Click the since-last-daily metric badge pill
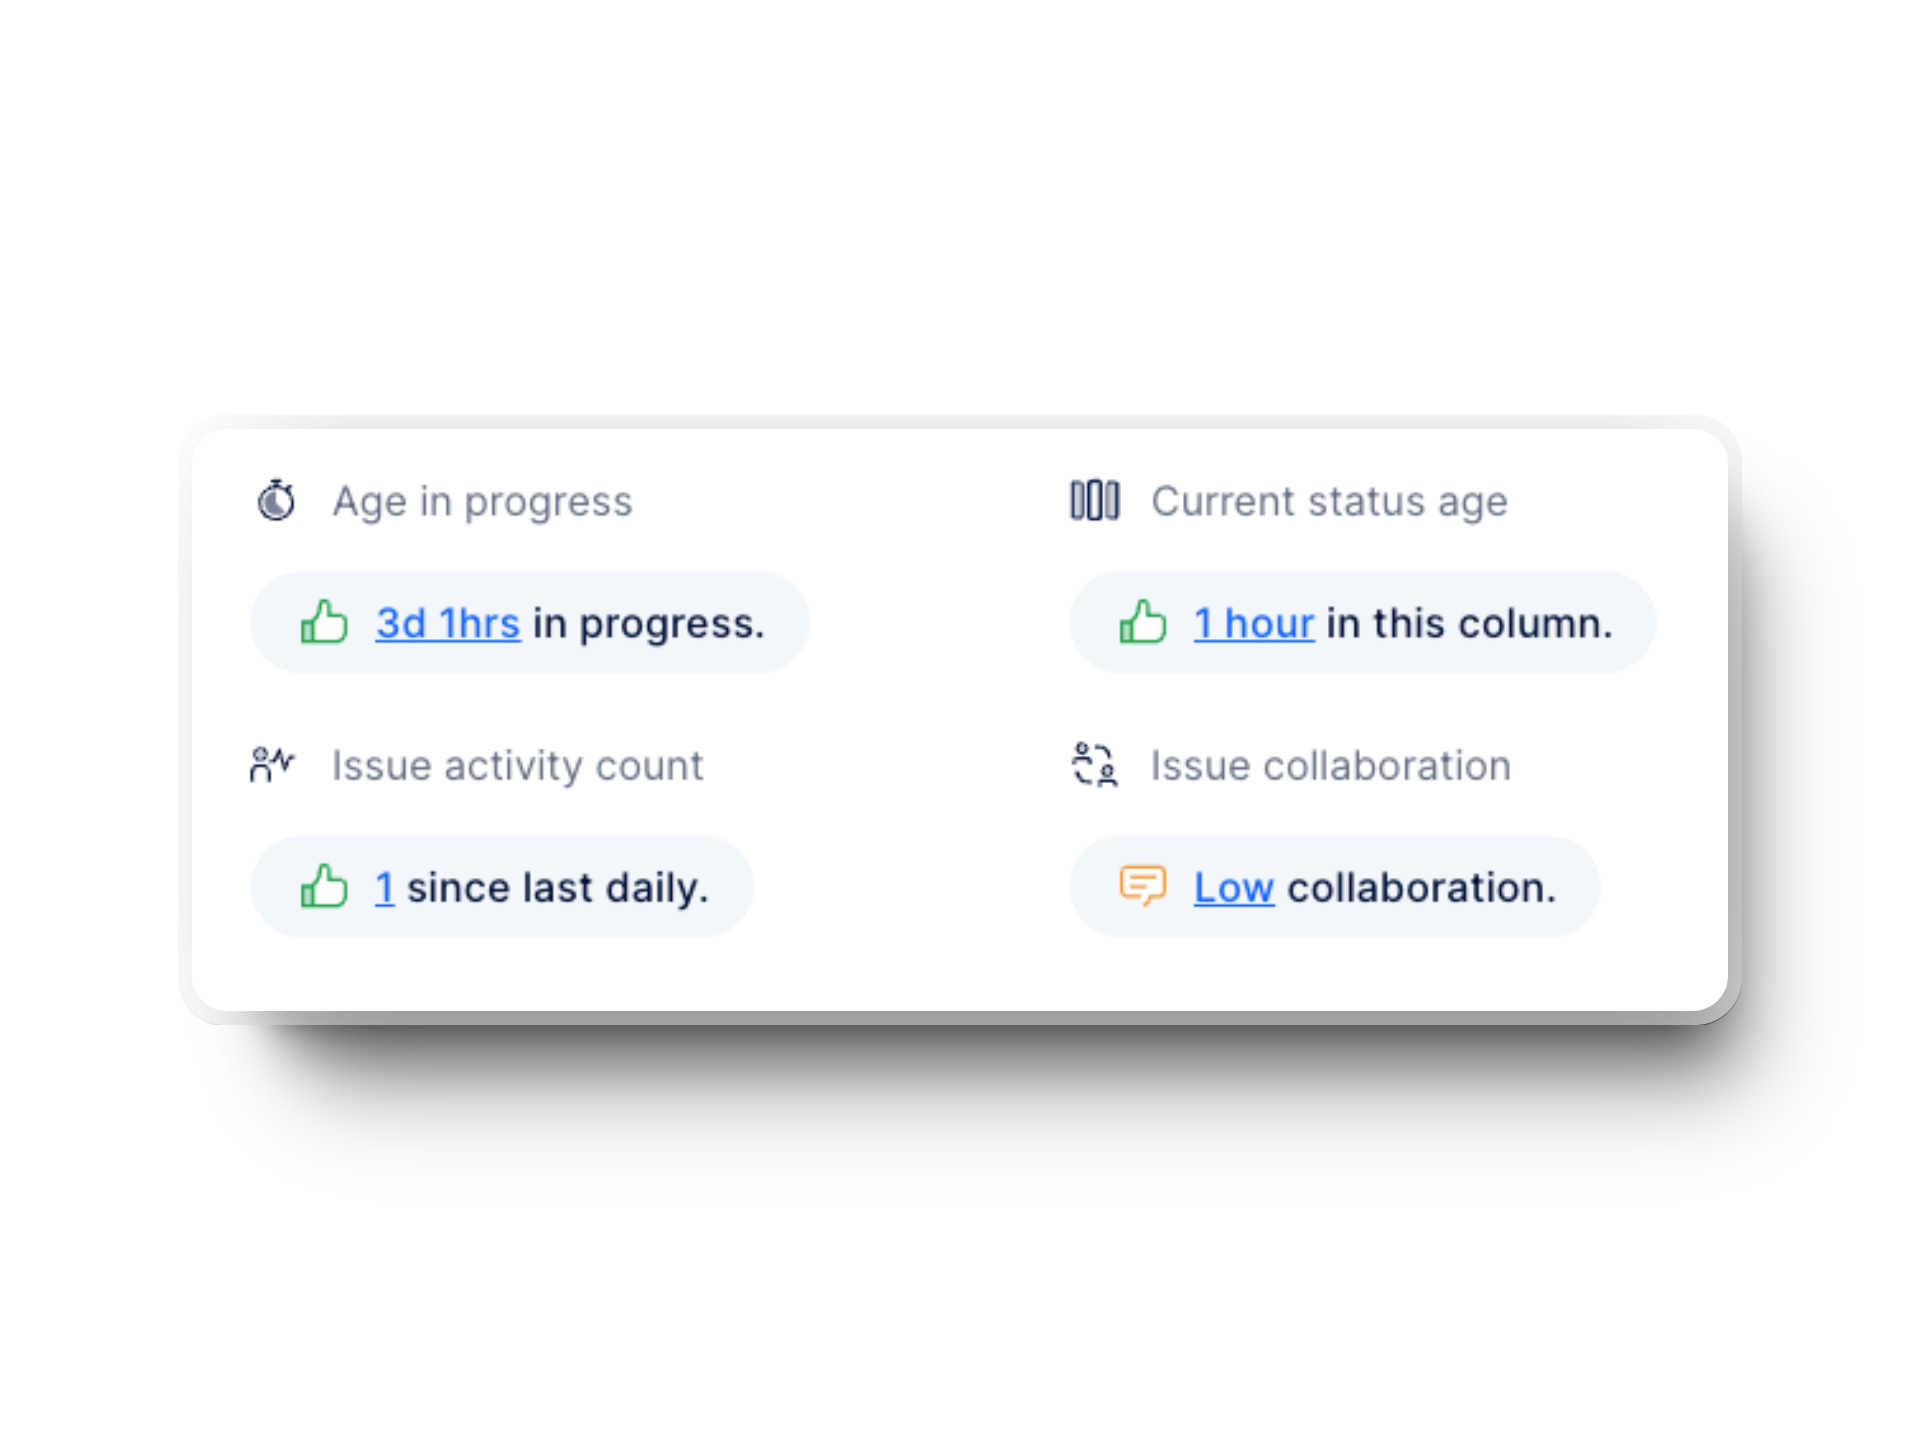The image size is (1920, 1440). click(x=501, y=886)
